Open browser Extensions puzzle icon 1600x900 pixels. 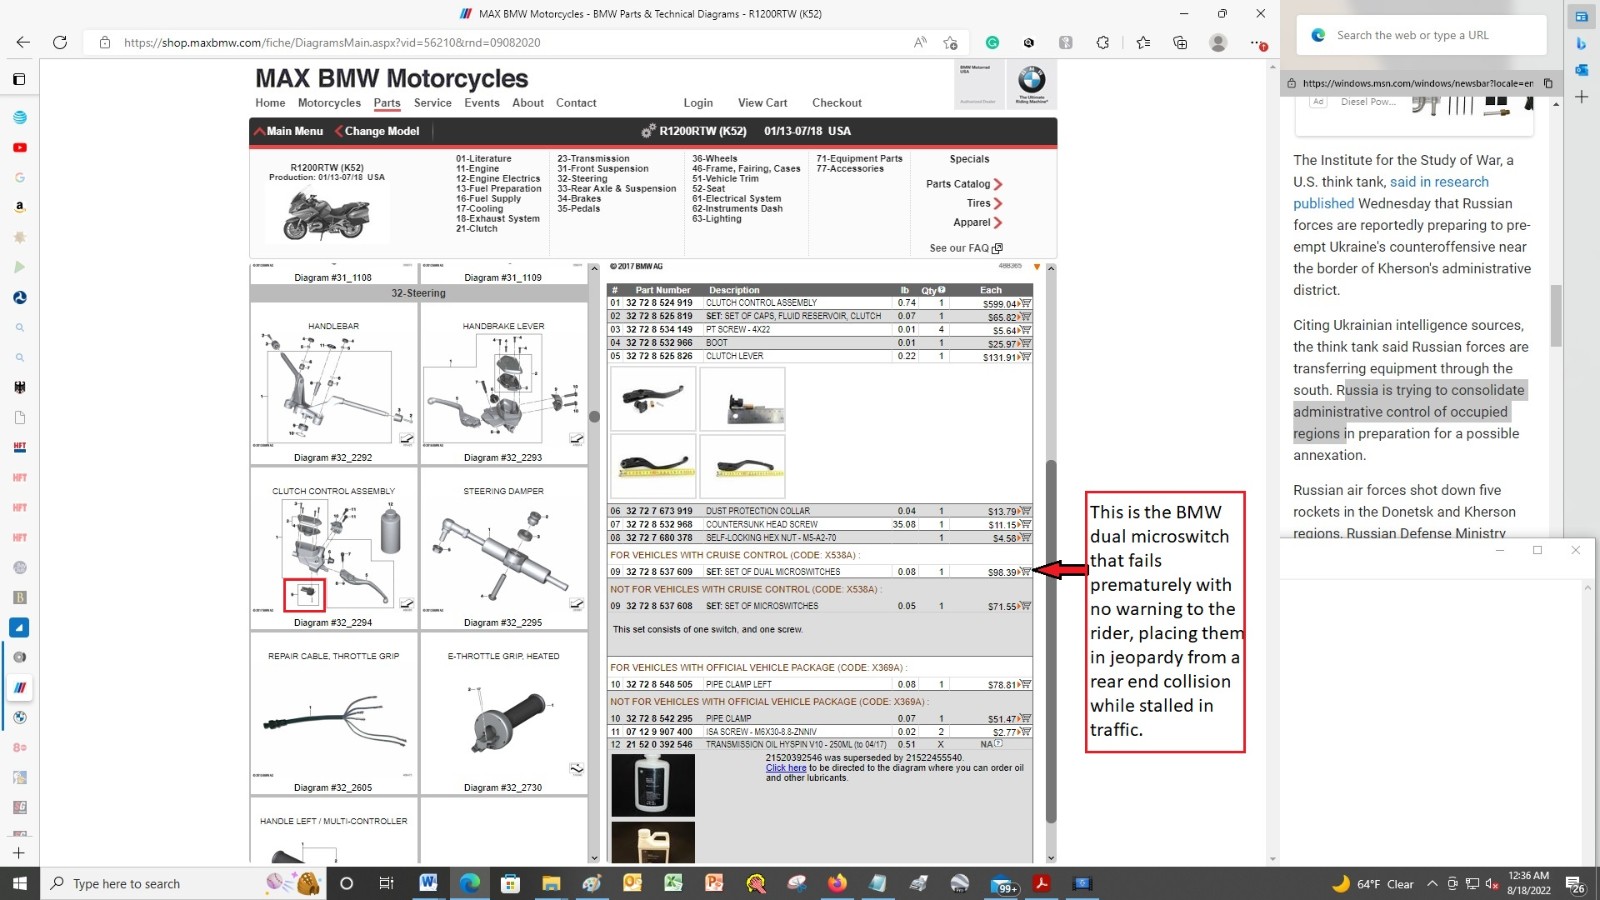[x=1102, y=42]
